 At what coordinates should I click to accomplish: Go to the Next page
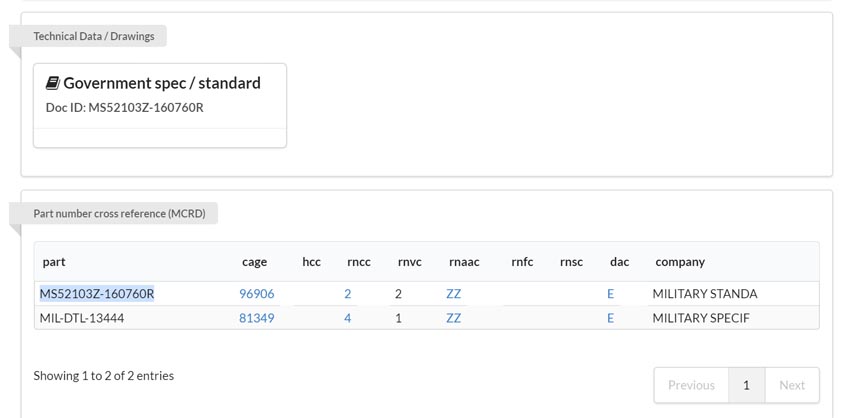pos(792,385)
